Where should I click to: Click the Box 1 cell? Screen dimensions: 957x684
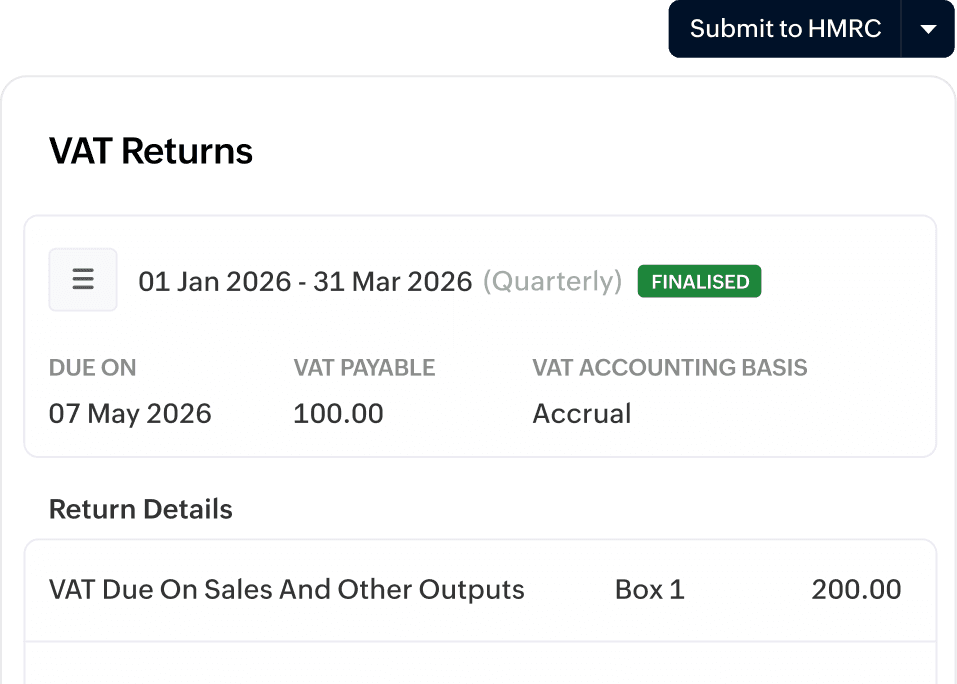[x=649, y=590]
